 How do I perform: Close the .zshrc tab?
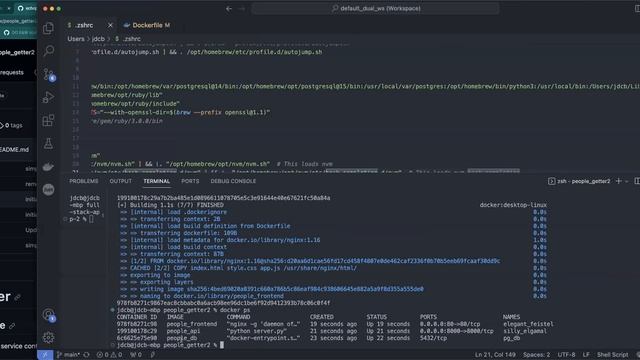click(x=110, y=25)
